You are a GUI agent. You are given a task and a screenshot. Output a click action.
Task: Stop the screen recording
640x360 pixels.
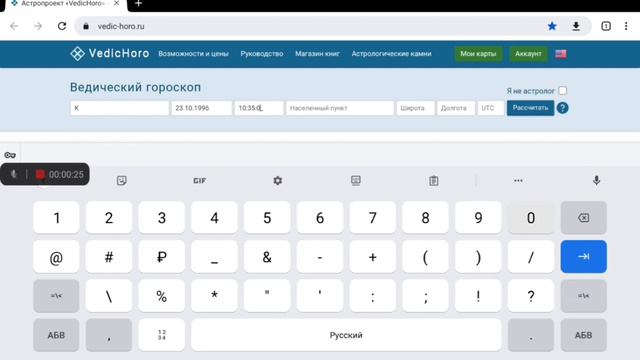tap(40, 175)
